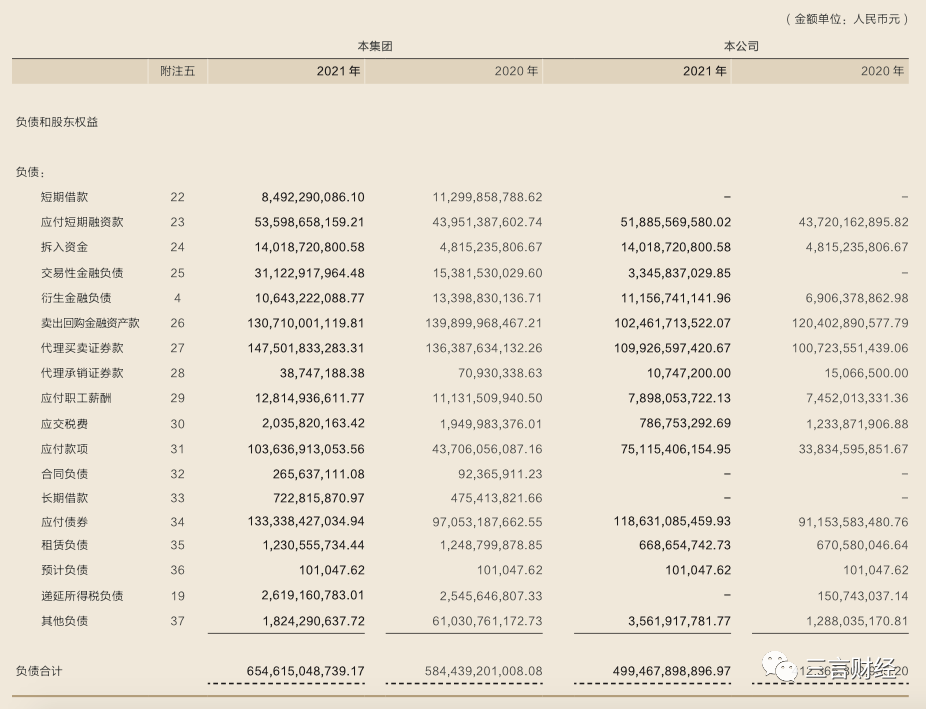Click the 负债和股东权益 section heading

click(x=57, y=122)
